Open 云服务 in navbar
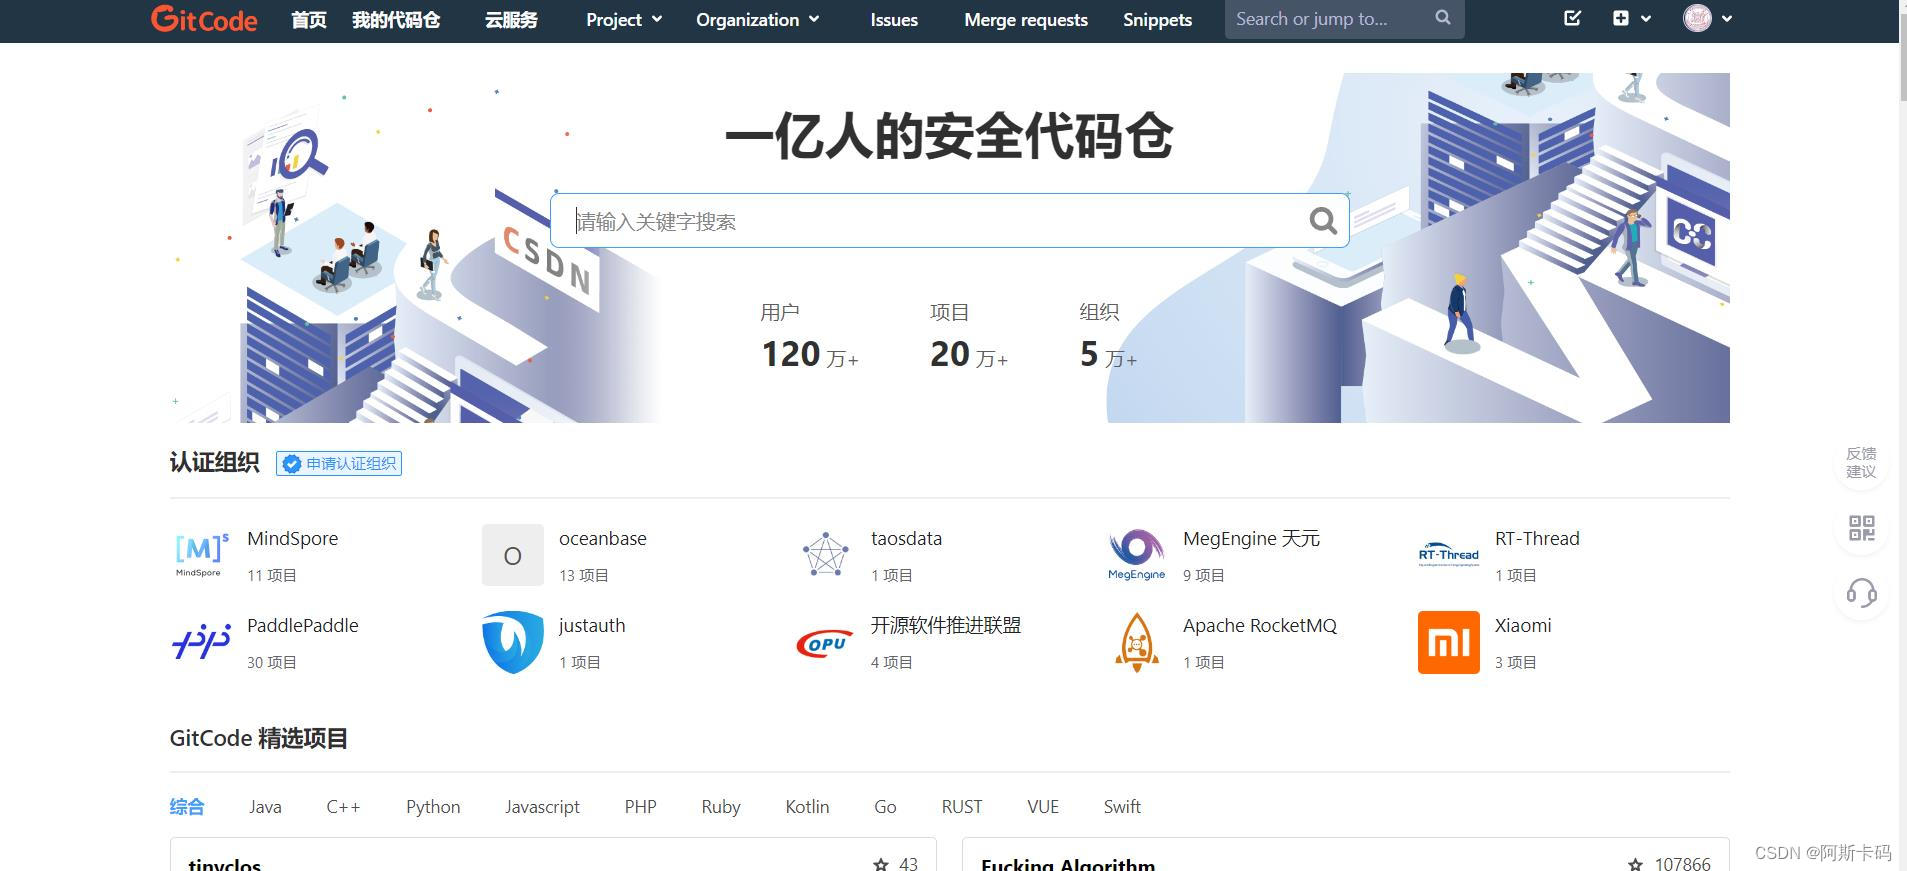1907x871 pixels. pos(511,19)
